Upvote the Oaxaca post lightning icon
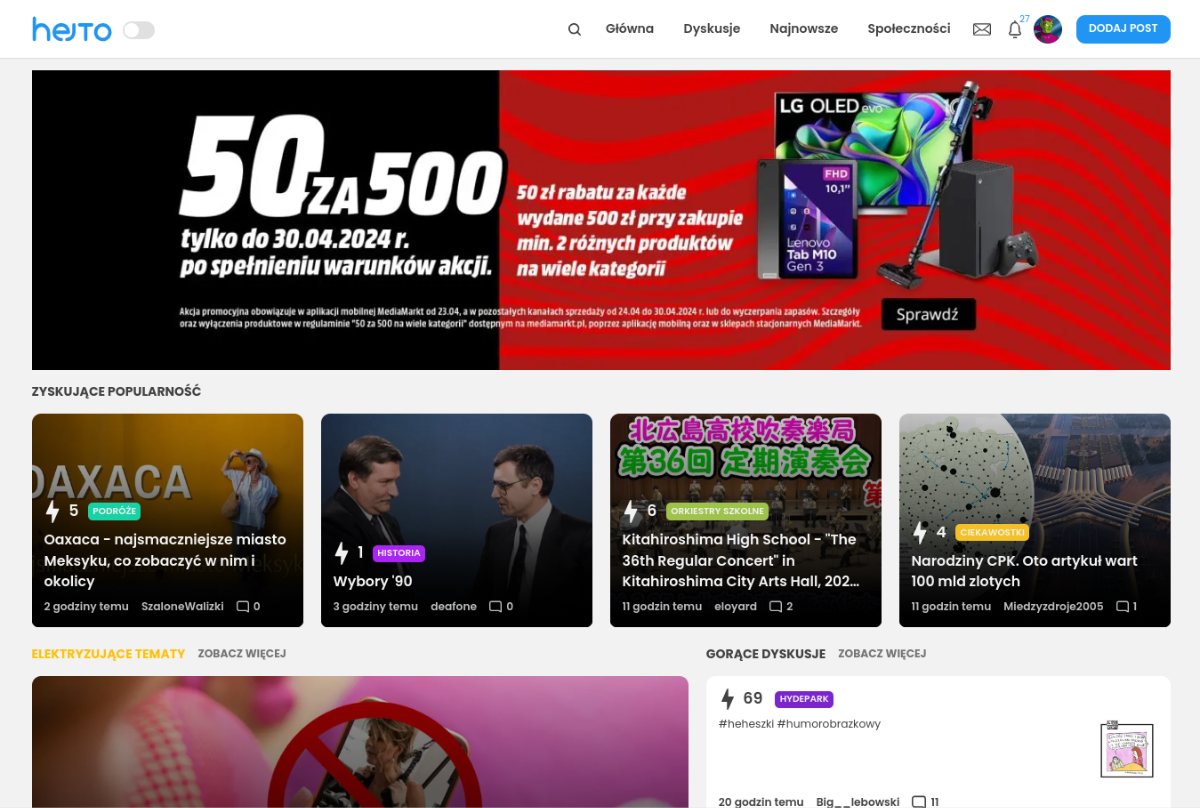The height and width of the screenshot is (808, 1200). click(x=53, y=511)
